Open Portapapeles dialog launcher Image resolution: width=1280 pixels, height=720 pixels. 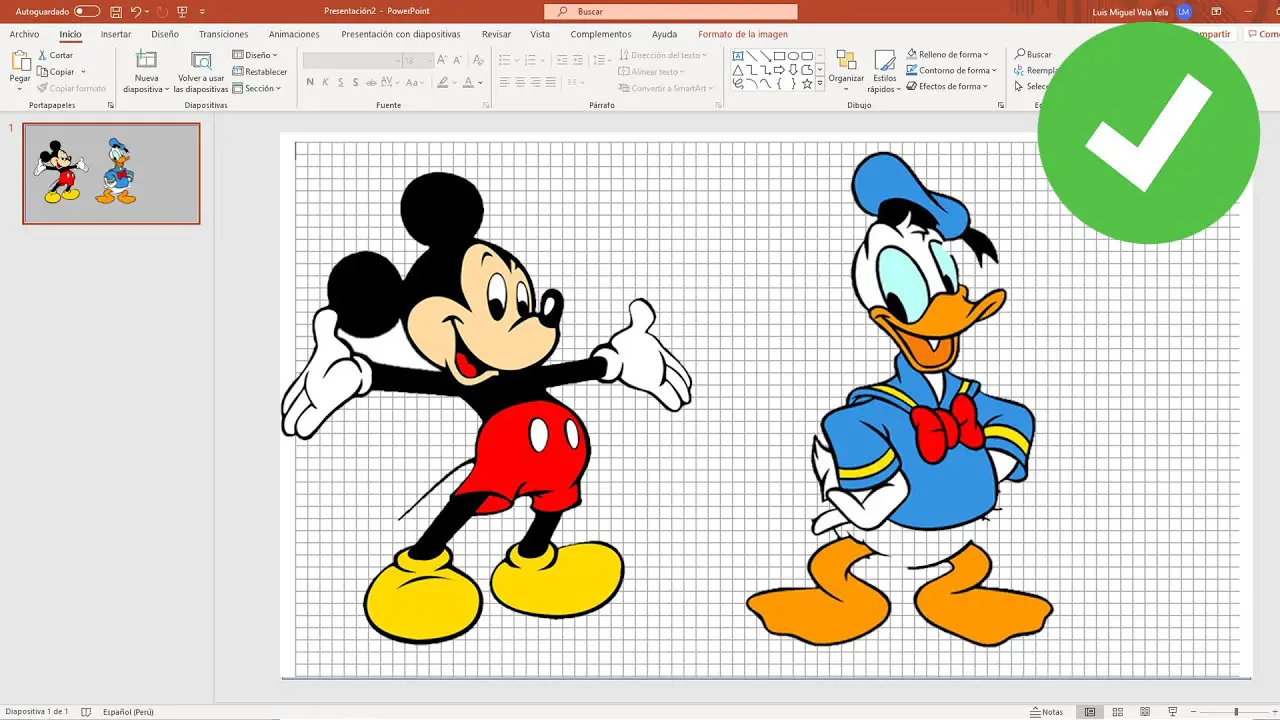pyautogui.click(x=111, y=105)
